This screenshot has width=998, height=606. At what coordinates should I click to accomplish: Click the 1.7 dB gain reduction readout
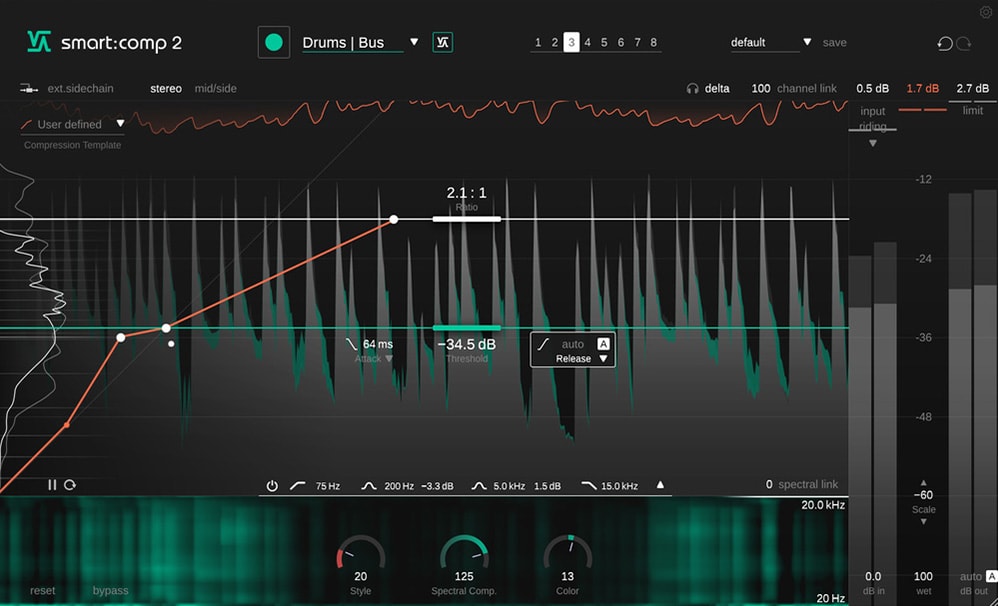(x=922, y=88)
